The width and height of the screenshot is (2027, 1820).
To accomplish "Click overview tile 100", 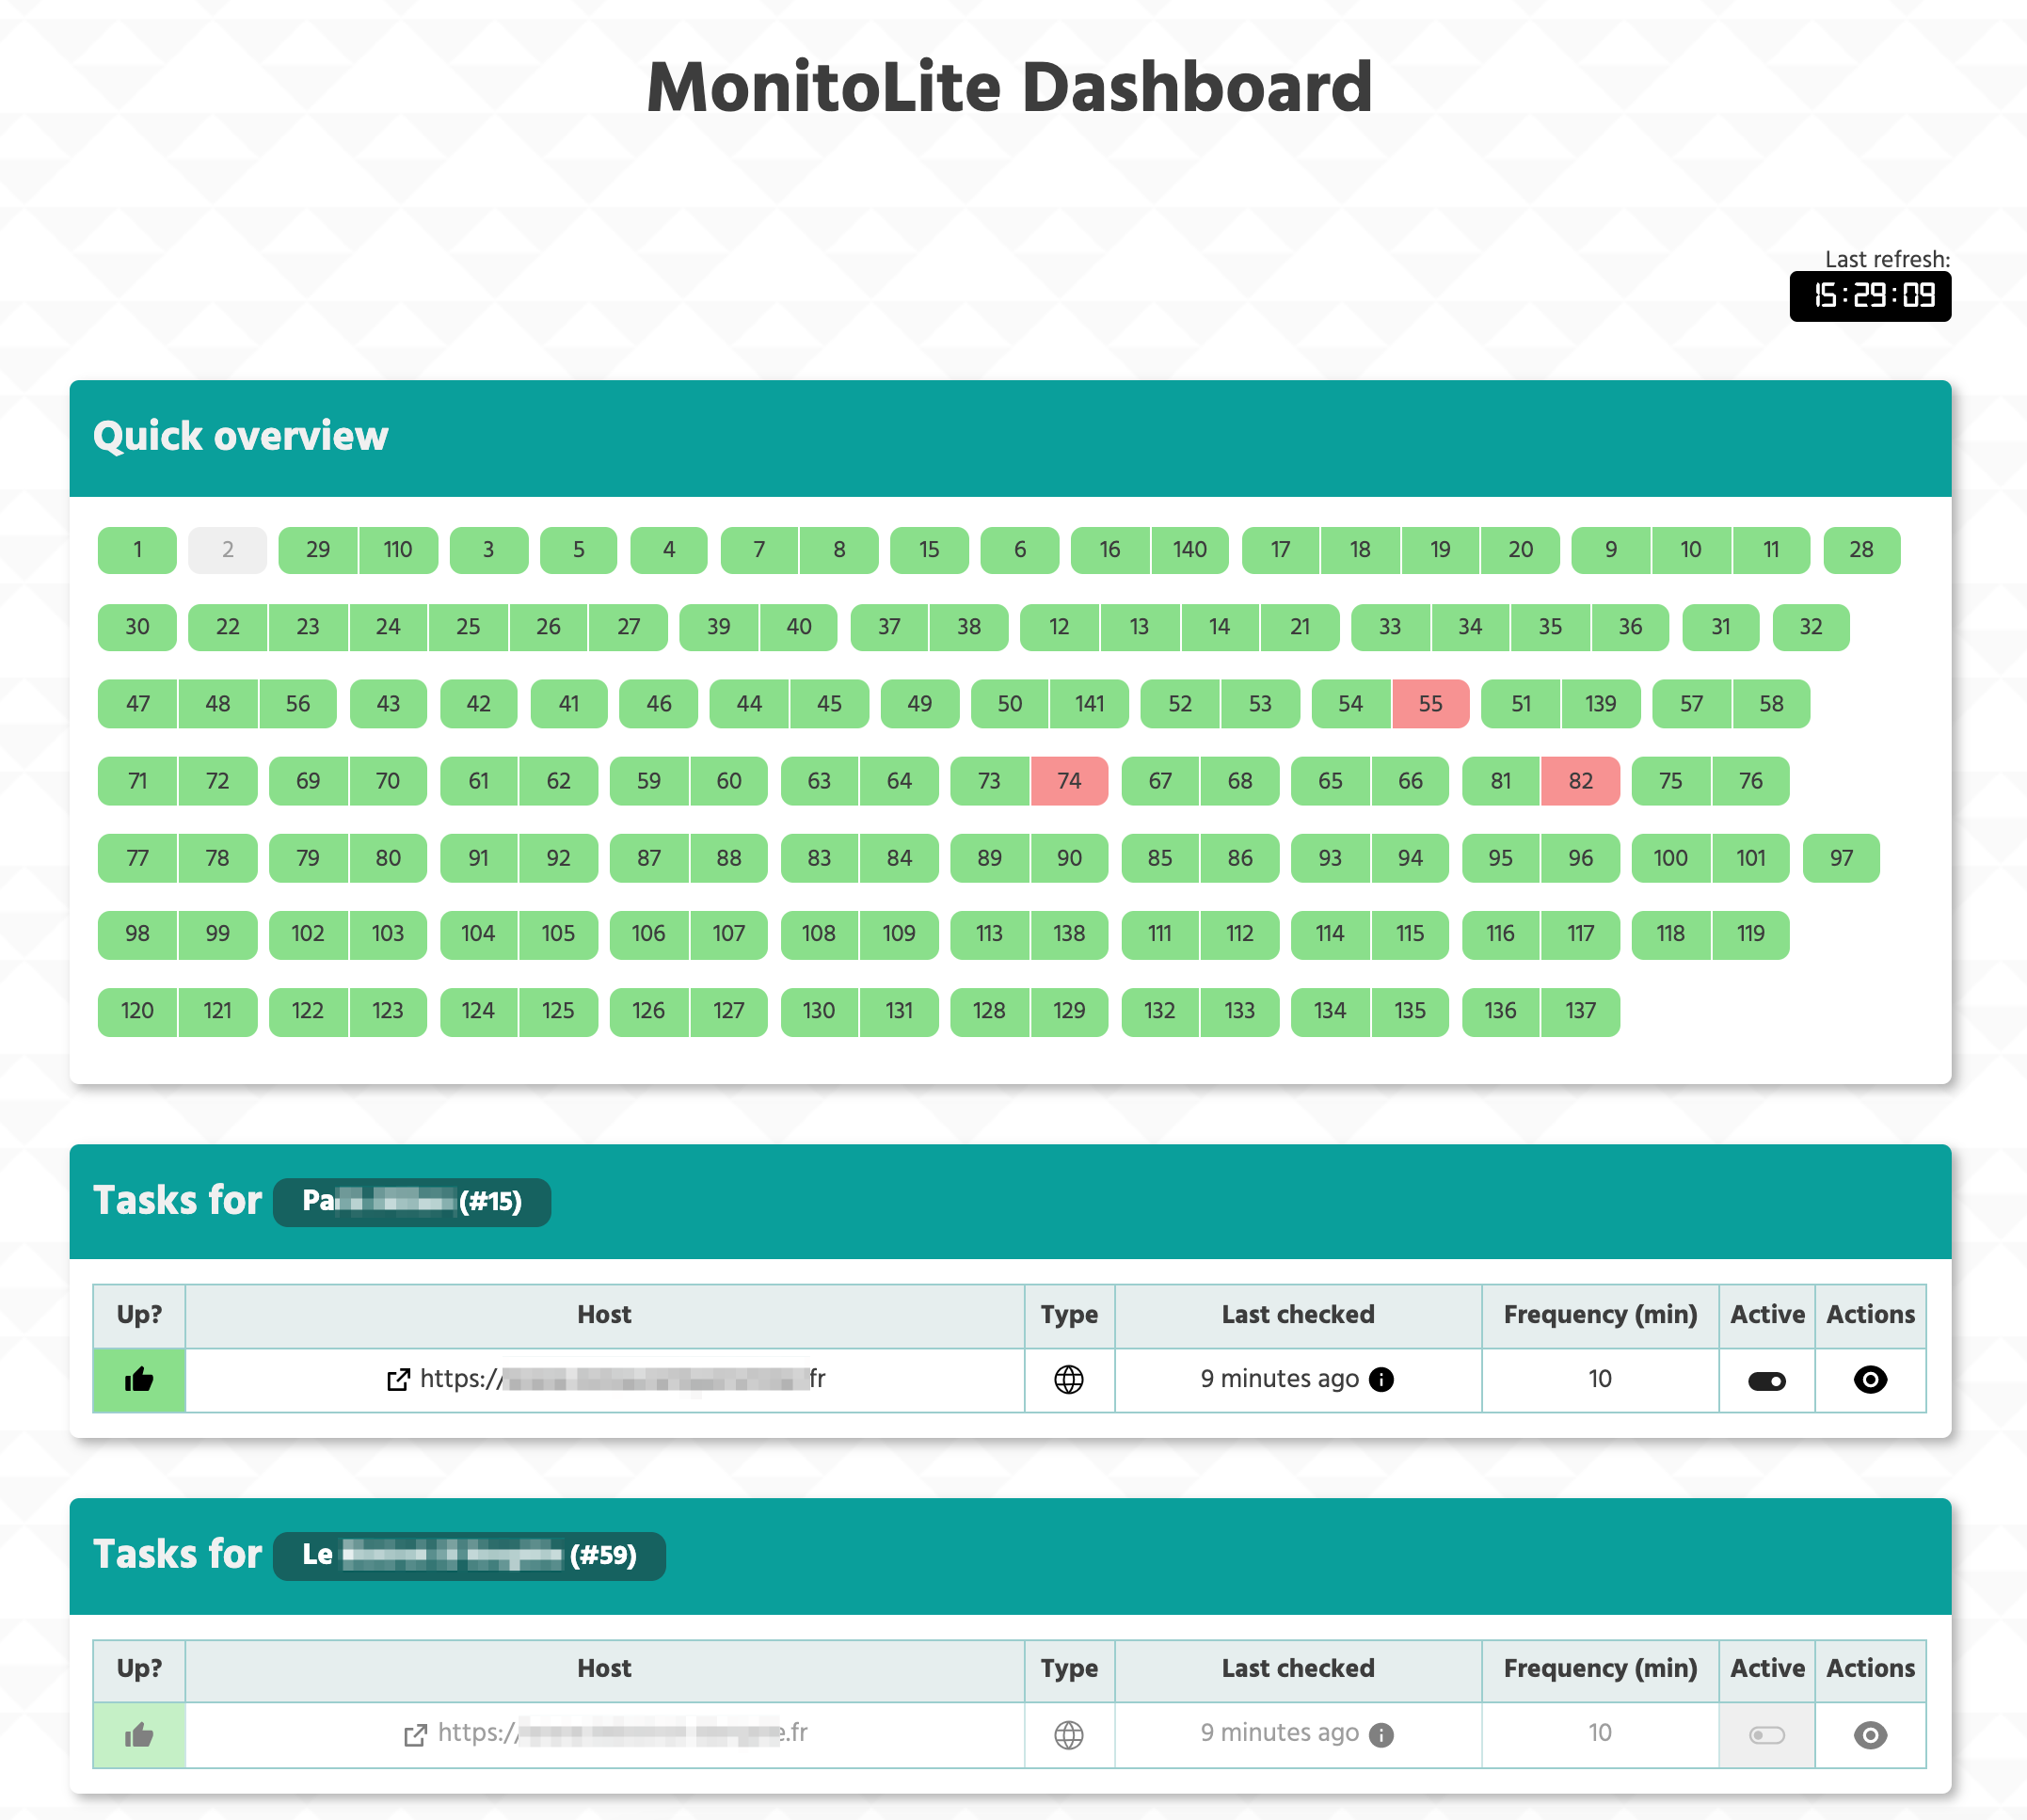I will pos(1670,858).
